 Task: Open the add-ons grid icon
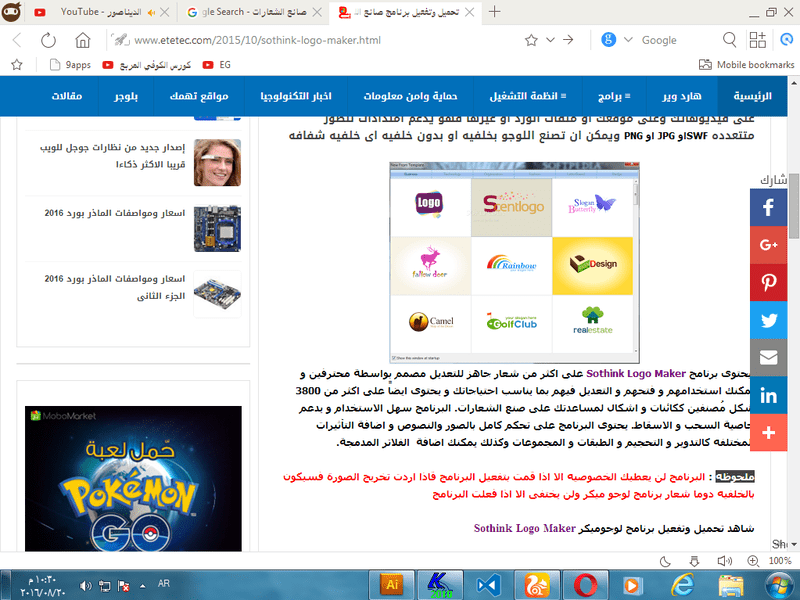[758, 40]
